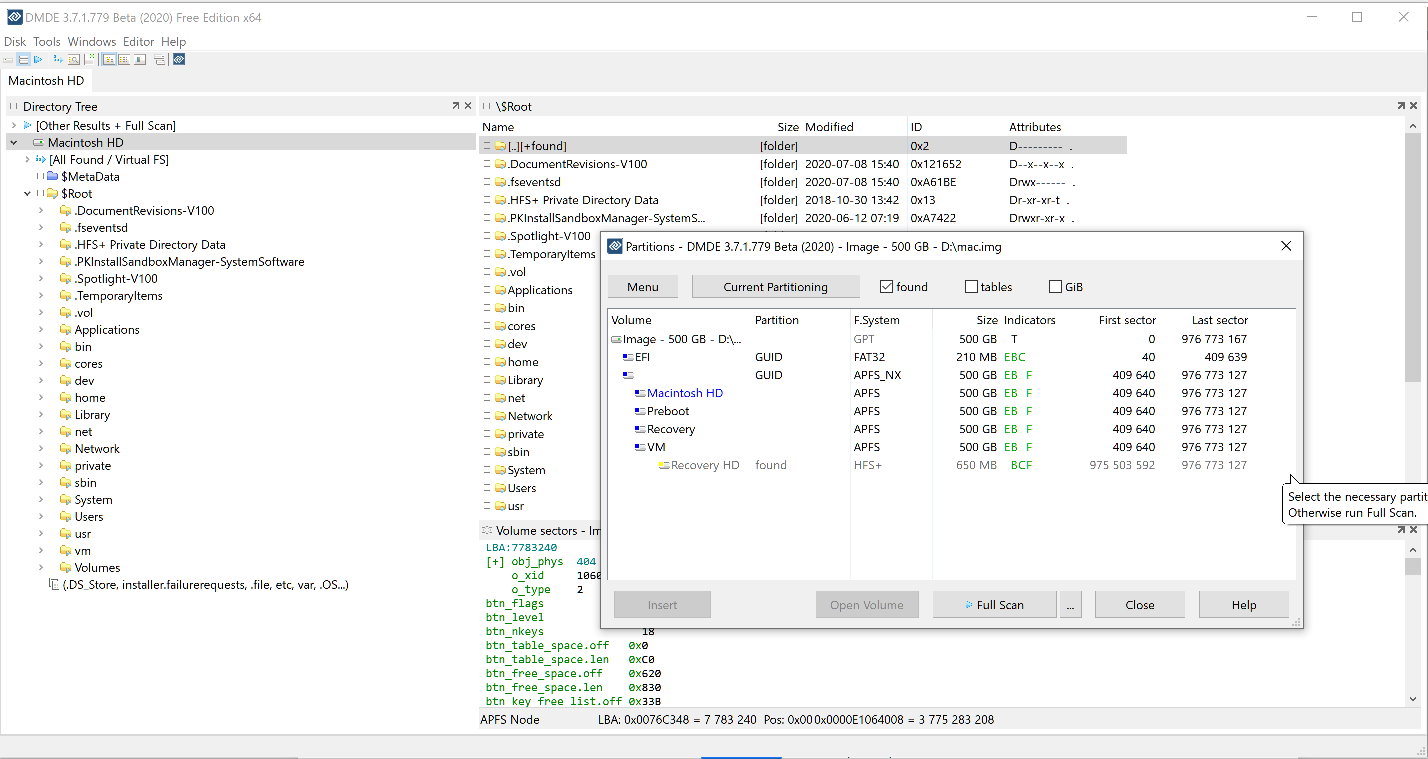Viewport: 1428px width, 759px height.
Task: Expand .DocumentRevisions-V100 in Directory Tree
Action: 41,211
